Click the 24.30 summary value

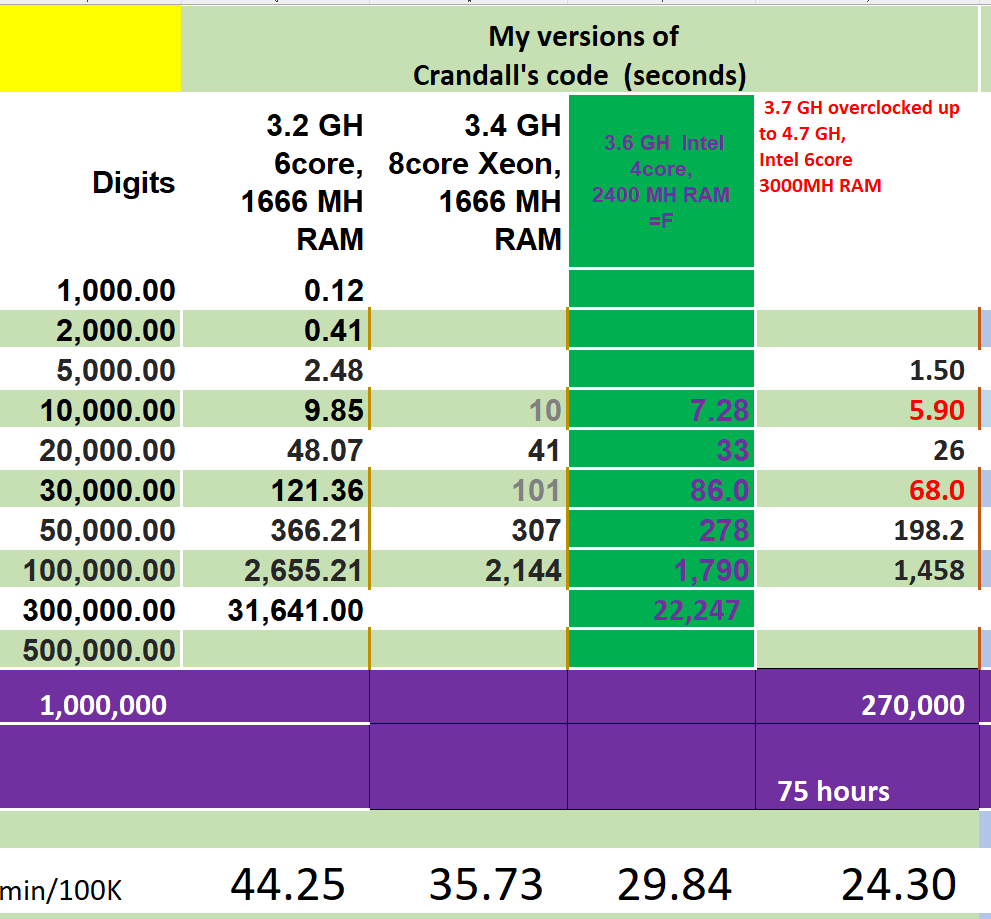tap(898, 884)
